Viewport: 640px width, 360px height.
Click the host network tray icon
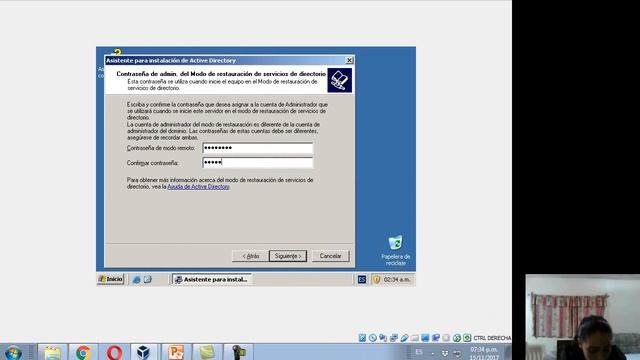(x=457, y=353)
